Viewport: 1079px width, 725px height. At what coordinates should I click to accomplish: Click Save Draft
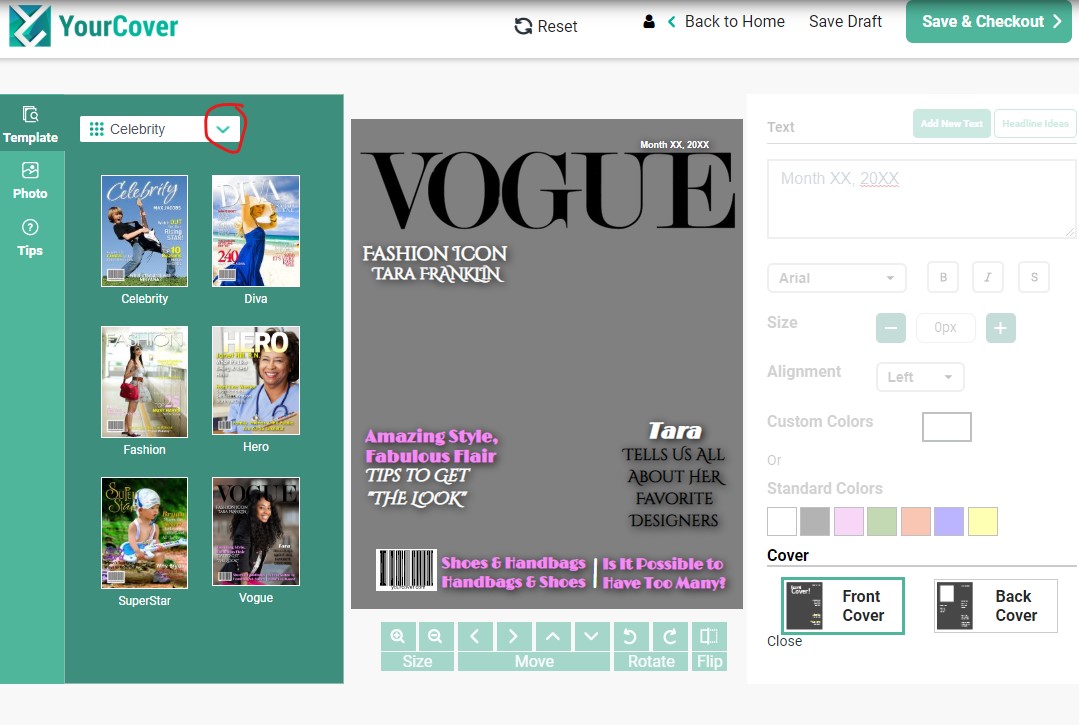coord(845,22)
